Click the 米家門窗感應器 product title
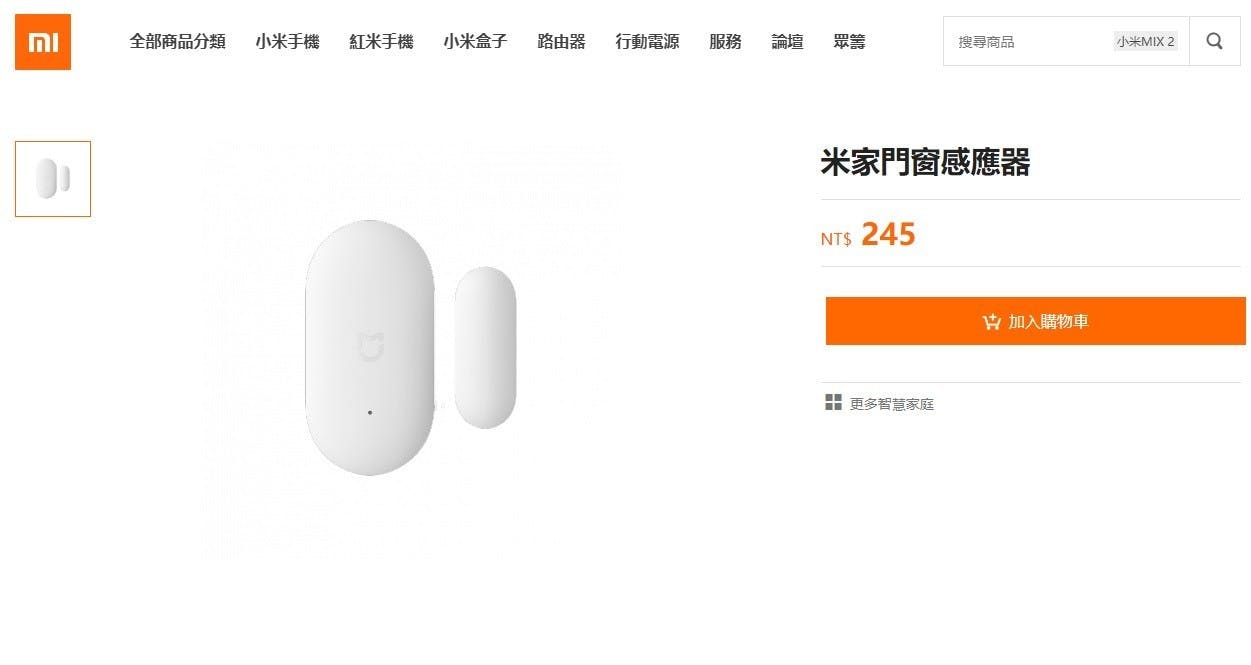 pyautogui.click(x=925, y=162)
